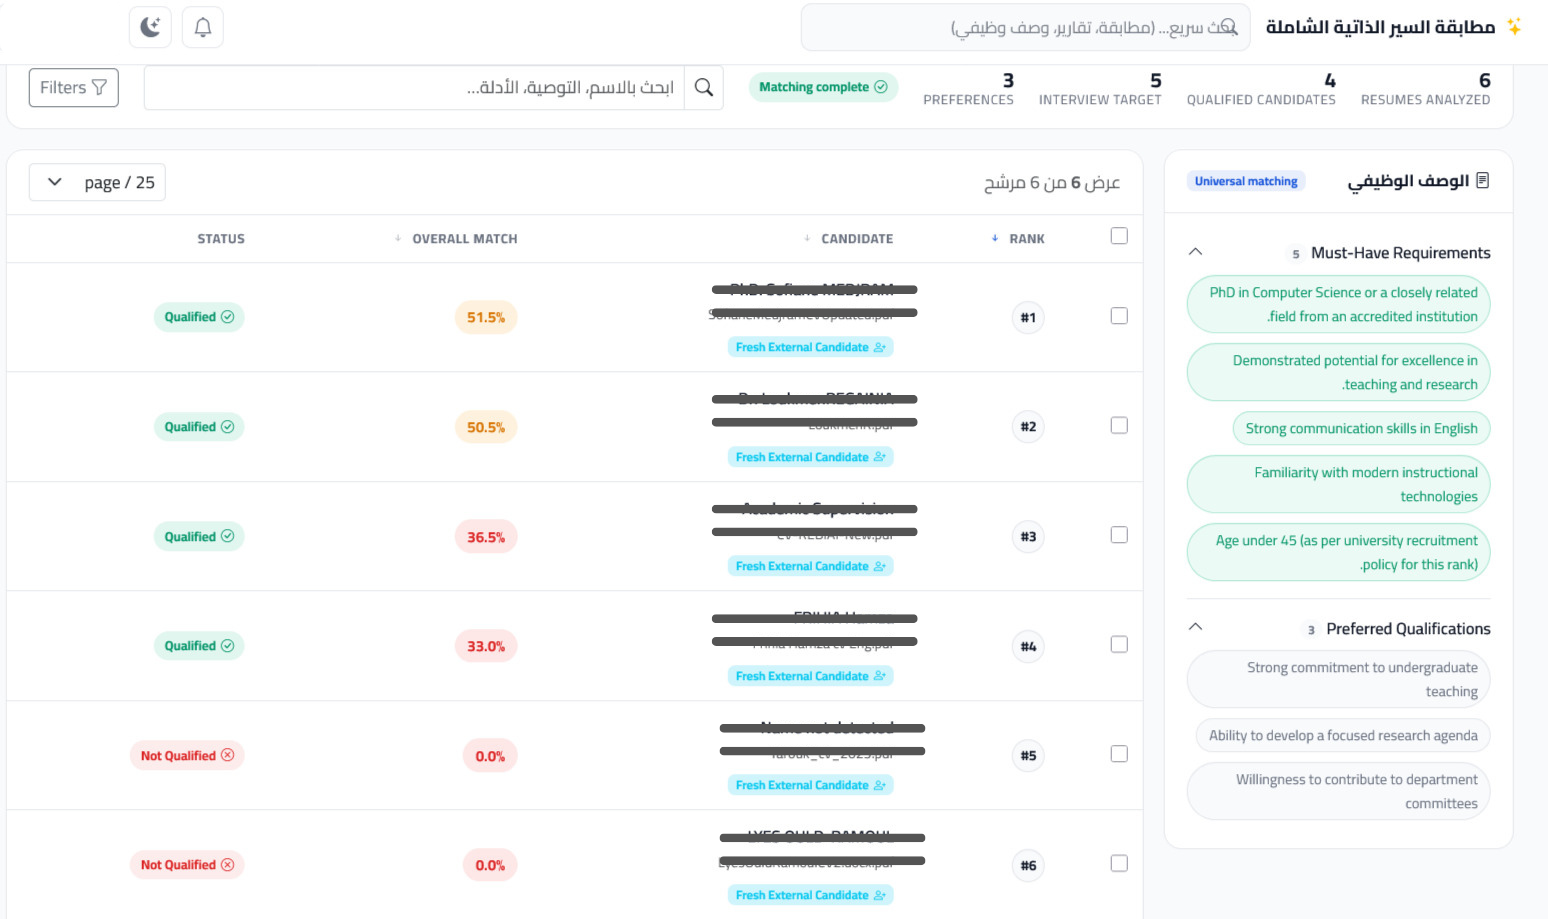Focus the quick search field at top
Viewport: 1548px width, 919px height.
pos(1026,27)
